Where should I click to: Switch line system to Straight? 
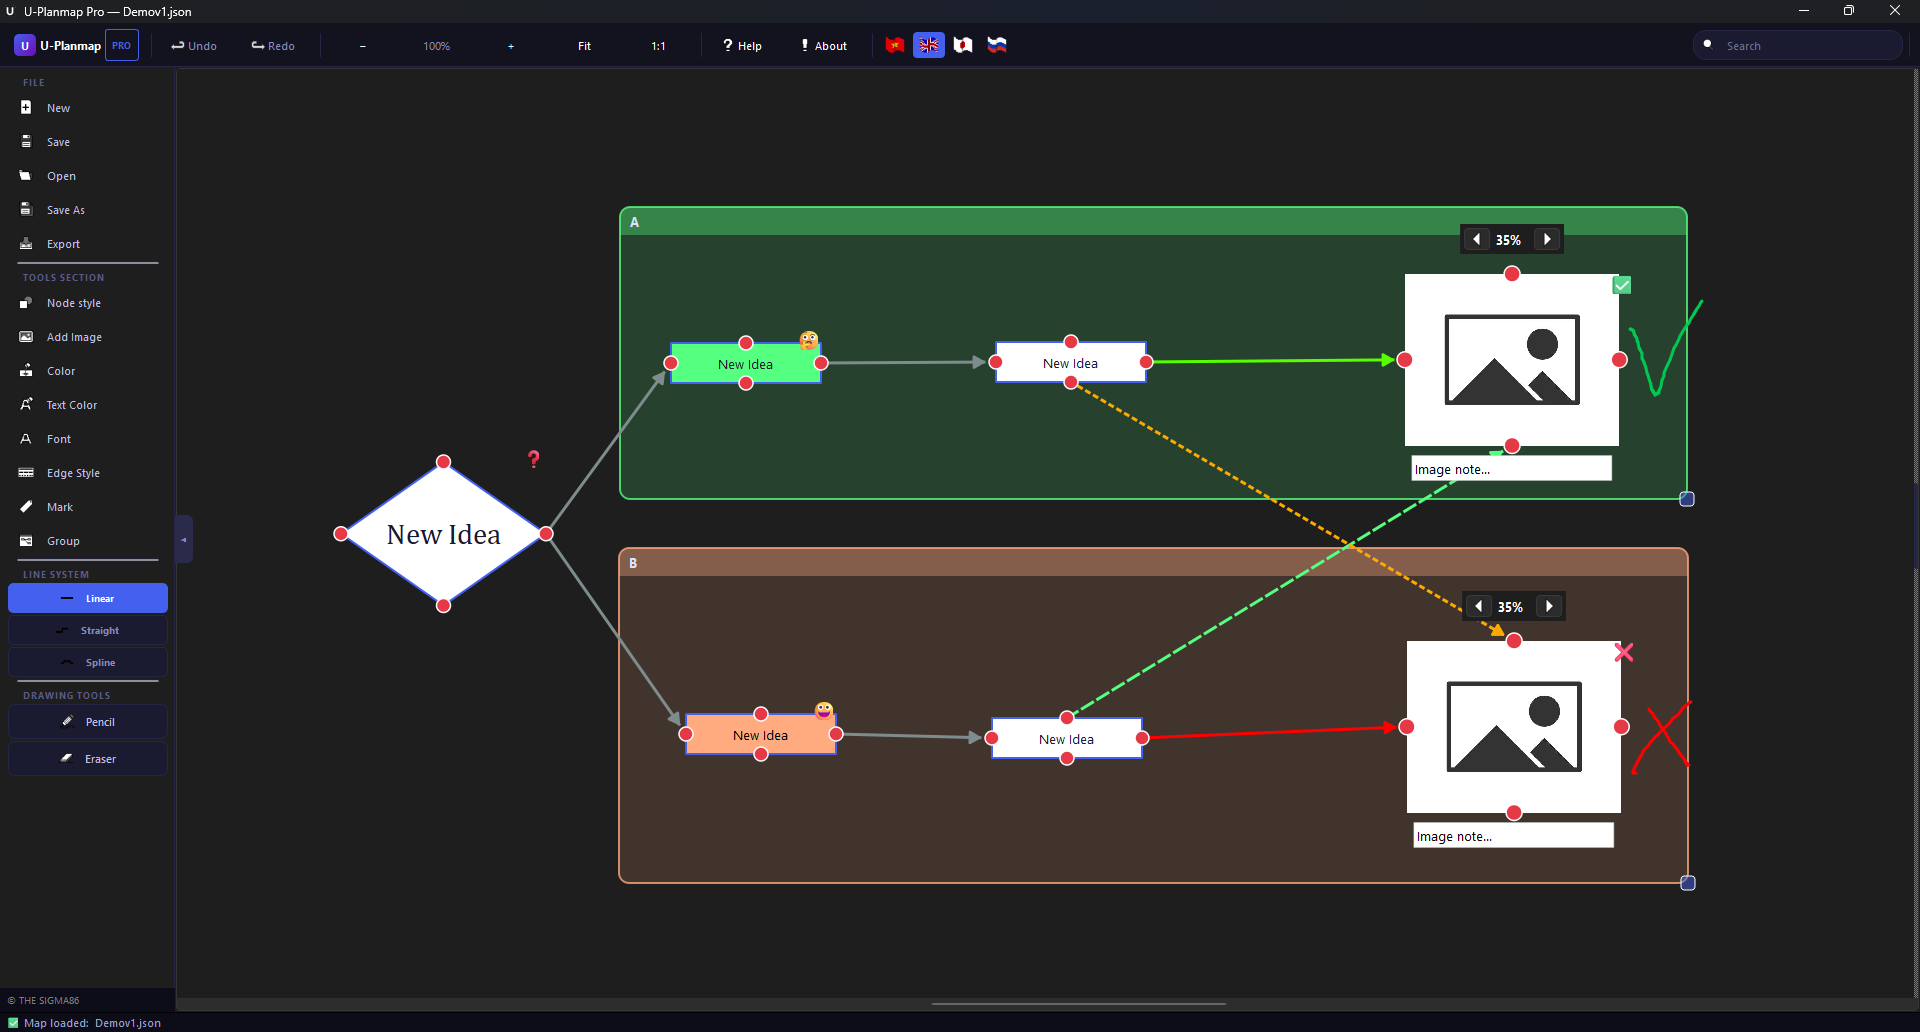click(88, 630)
